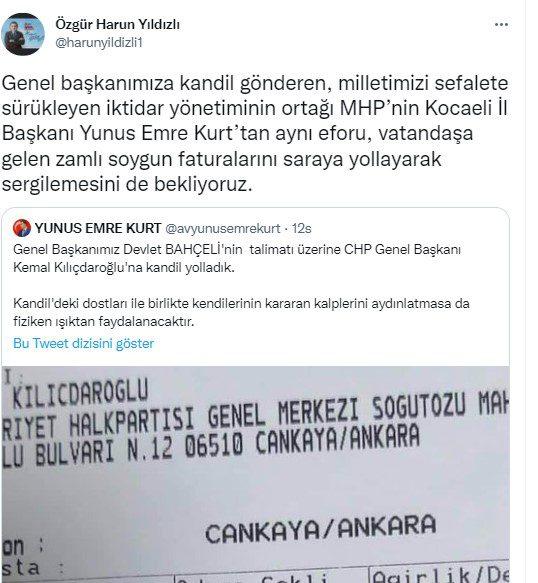
Task: Click quoted paragraph starting 'Kandil'deki dostları'
Action: (241, 312)
